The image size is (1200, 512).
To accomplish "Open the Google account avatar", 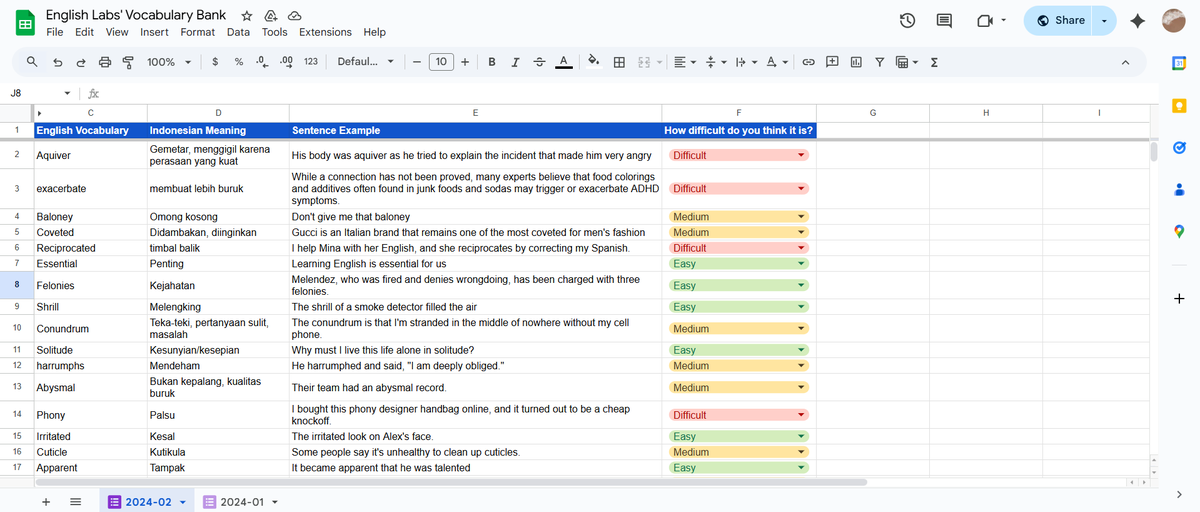I will pos(1174,20).
